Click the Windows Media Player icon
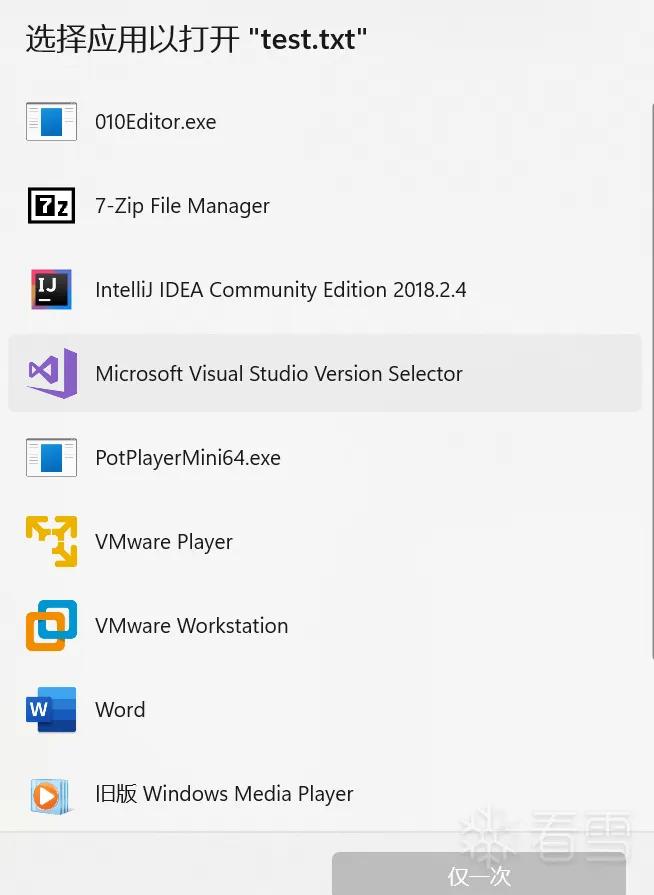 click(50, 795)
